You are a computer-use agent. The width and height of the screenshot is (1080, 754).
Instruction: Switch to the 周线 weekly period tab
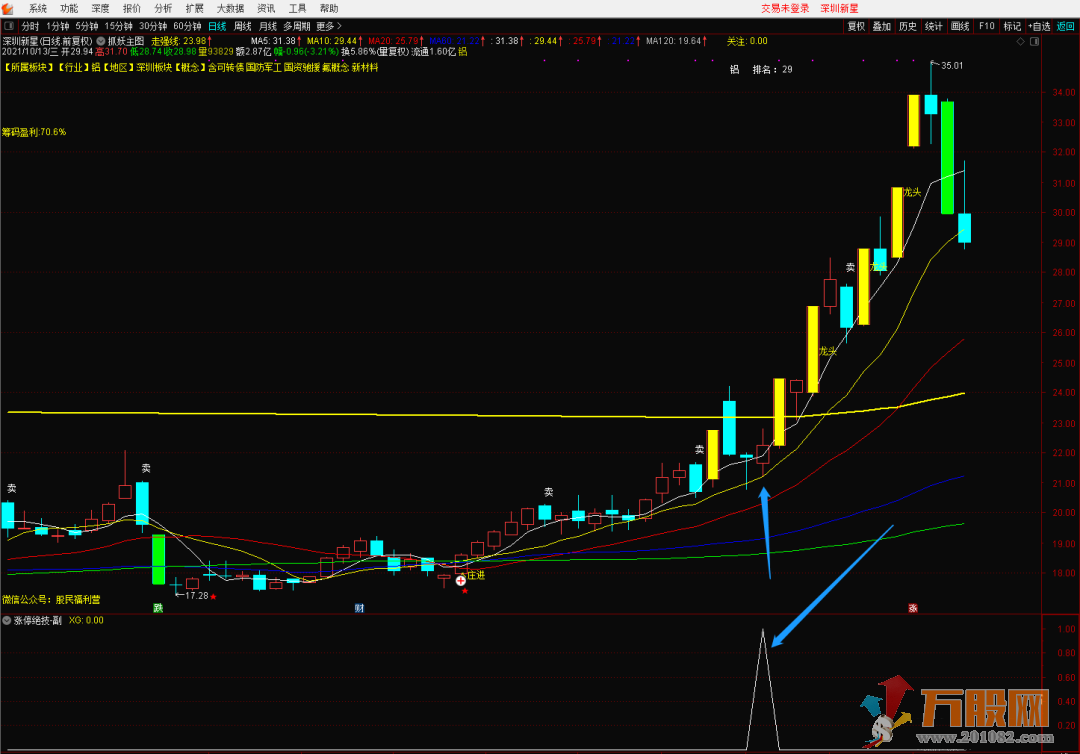coord(242,26)
